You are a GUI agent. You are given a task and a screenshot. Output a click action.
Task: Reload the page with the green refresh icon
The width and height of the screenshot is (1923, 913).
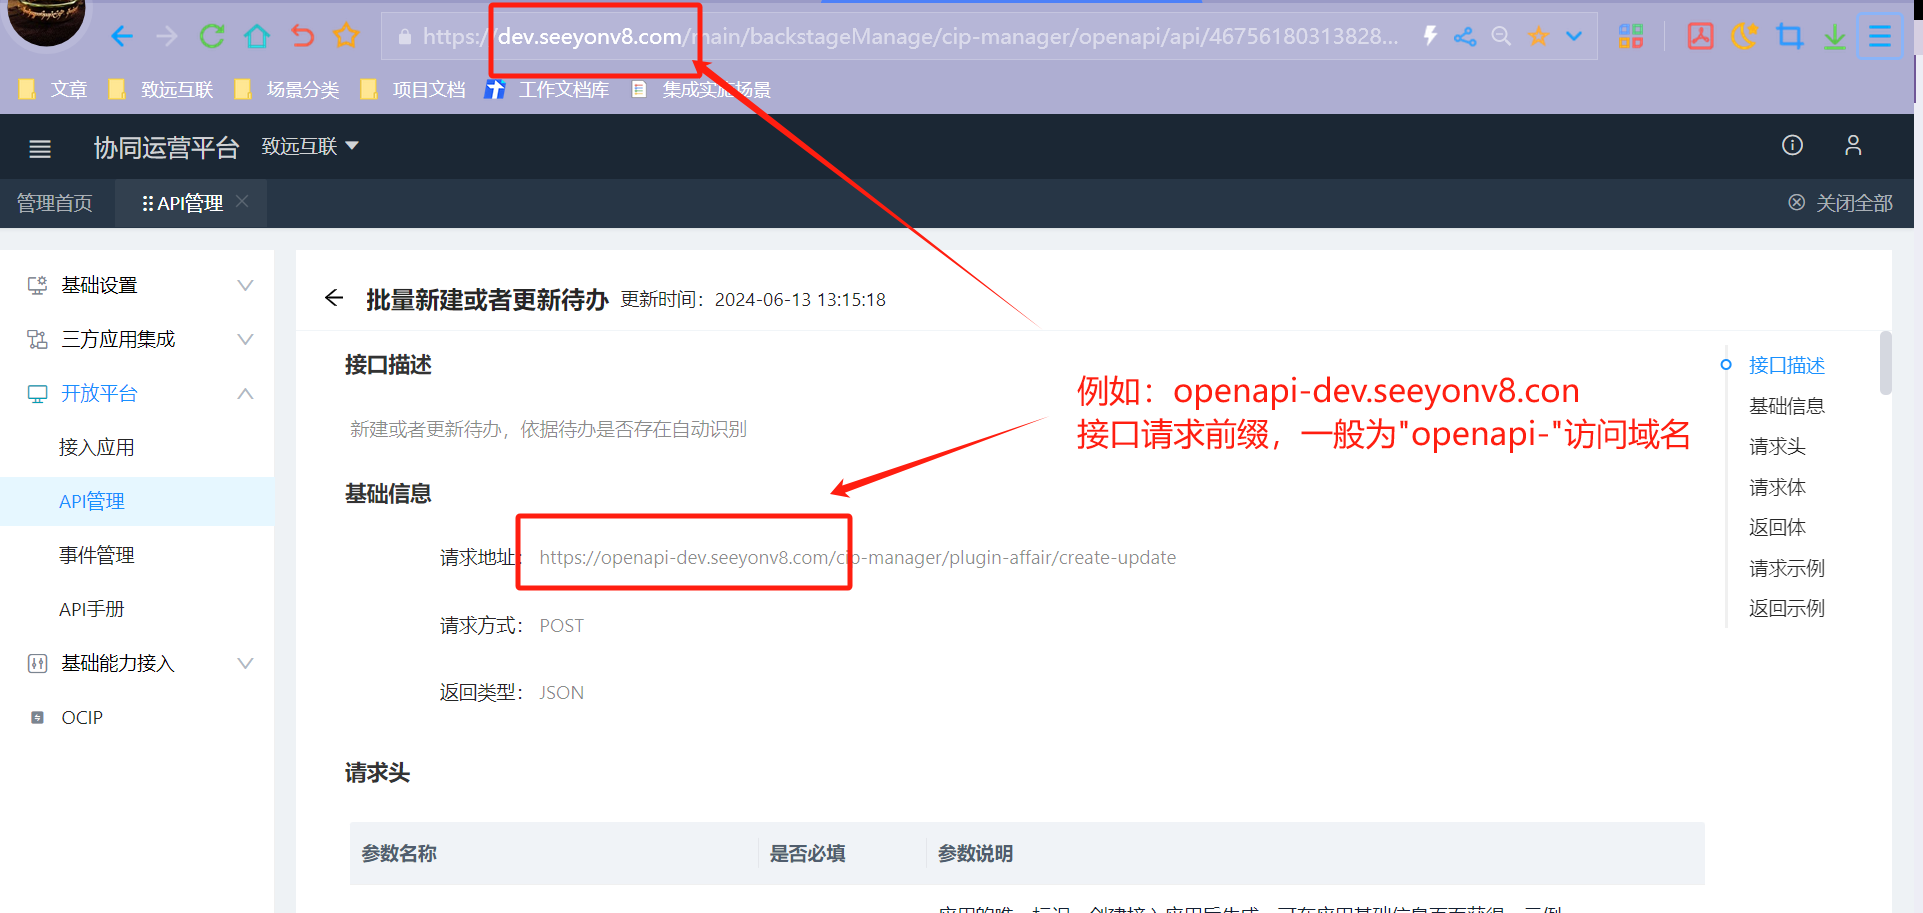(212, 37)
